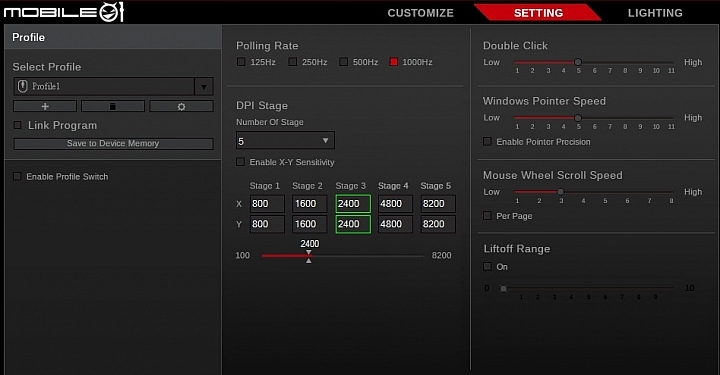Viewport: 720px width, 375px height.
Task: Click Stage 2 X value 1600 field
Action: 310,204
